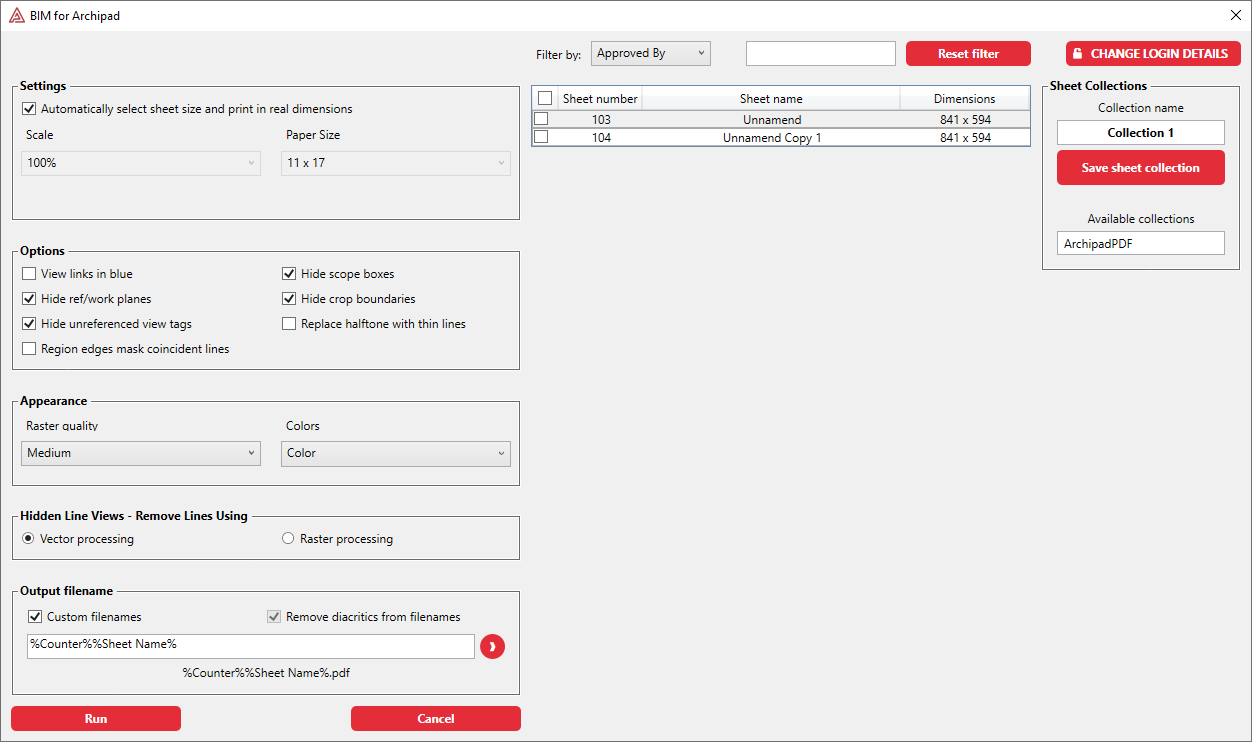Click the BIM for Archipad logo icon

click(x=17, y=16)
